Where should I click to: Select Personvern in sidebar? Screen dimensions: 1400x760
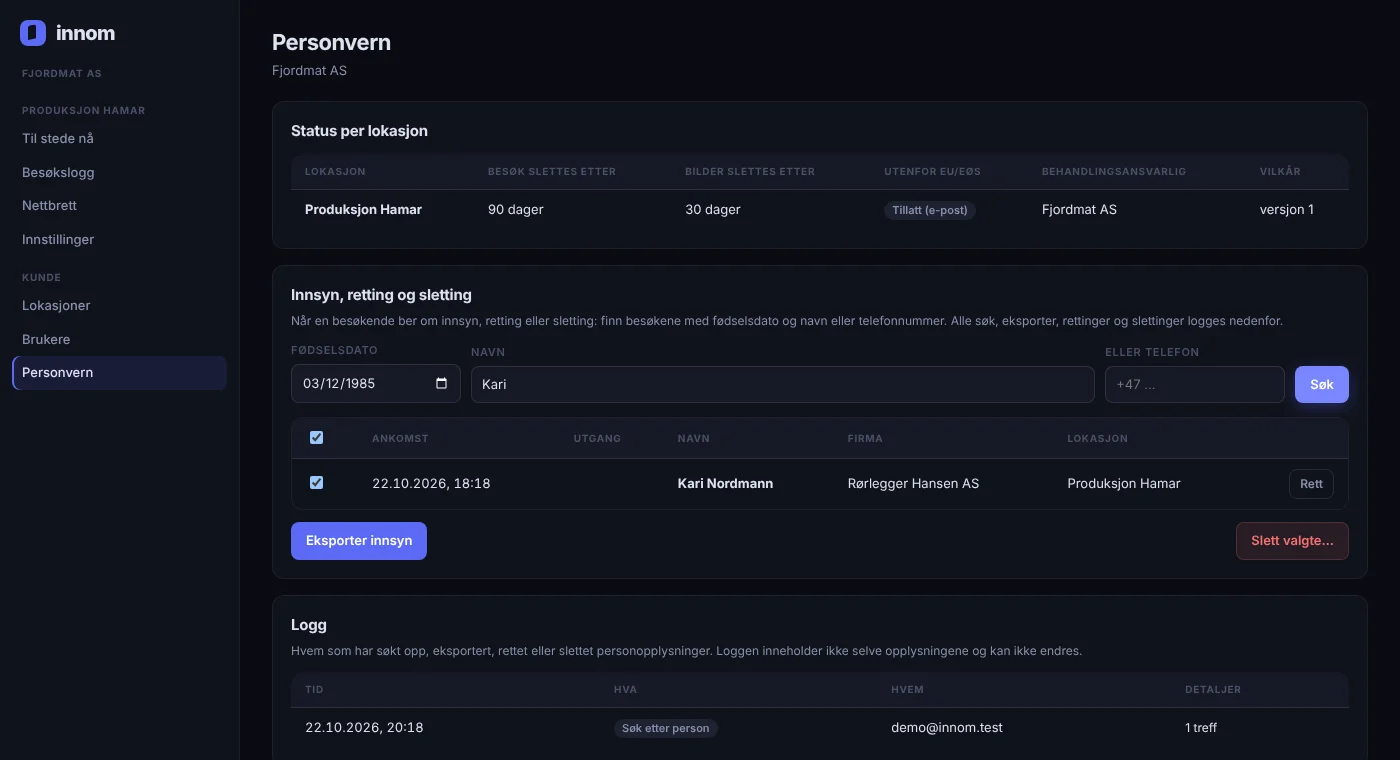click(x=119, y=372)
